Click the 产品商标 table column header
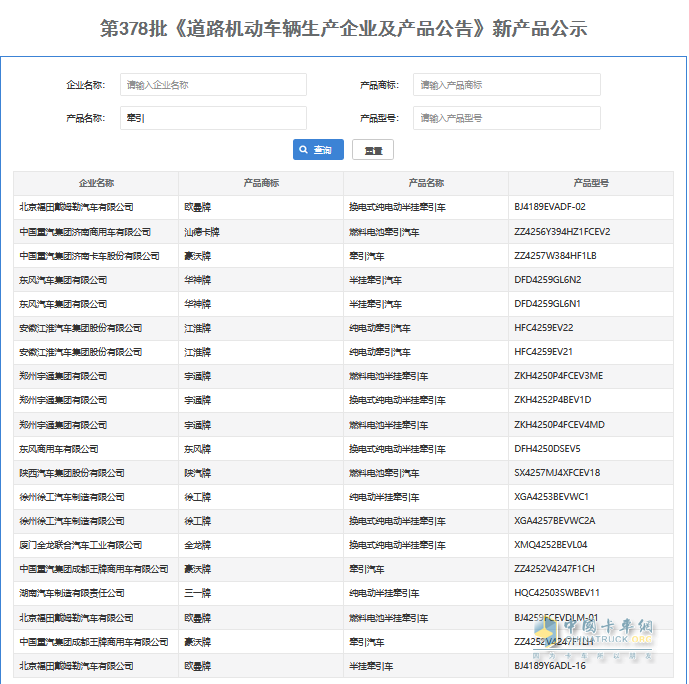 [261, 184]
